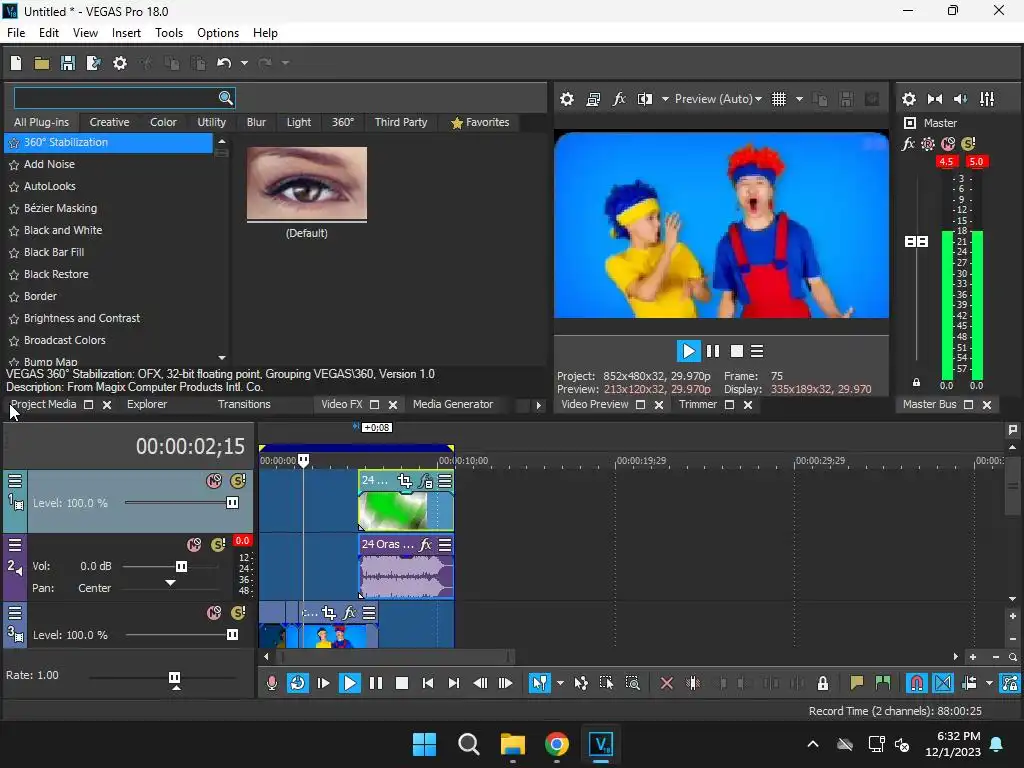Open Auto Ripple mode dropdown arrow
Viewport: 1024px width, 768px height.
coord(989,684)
